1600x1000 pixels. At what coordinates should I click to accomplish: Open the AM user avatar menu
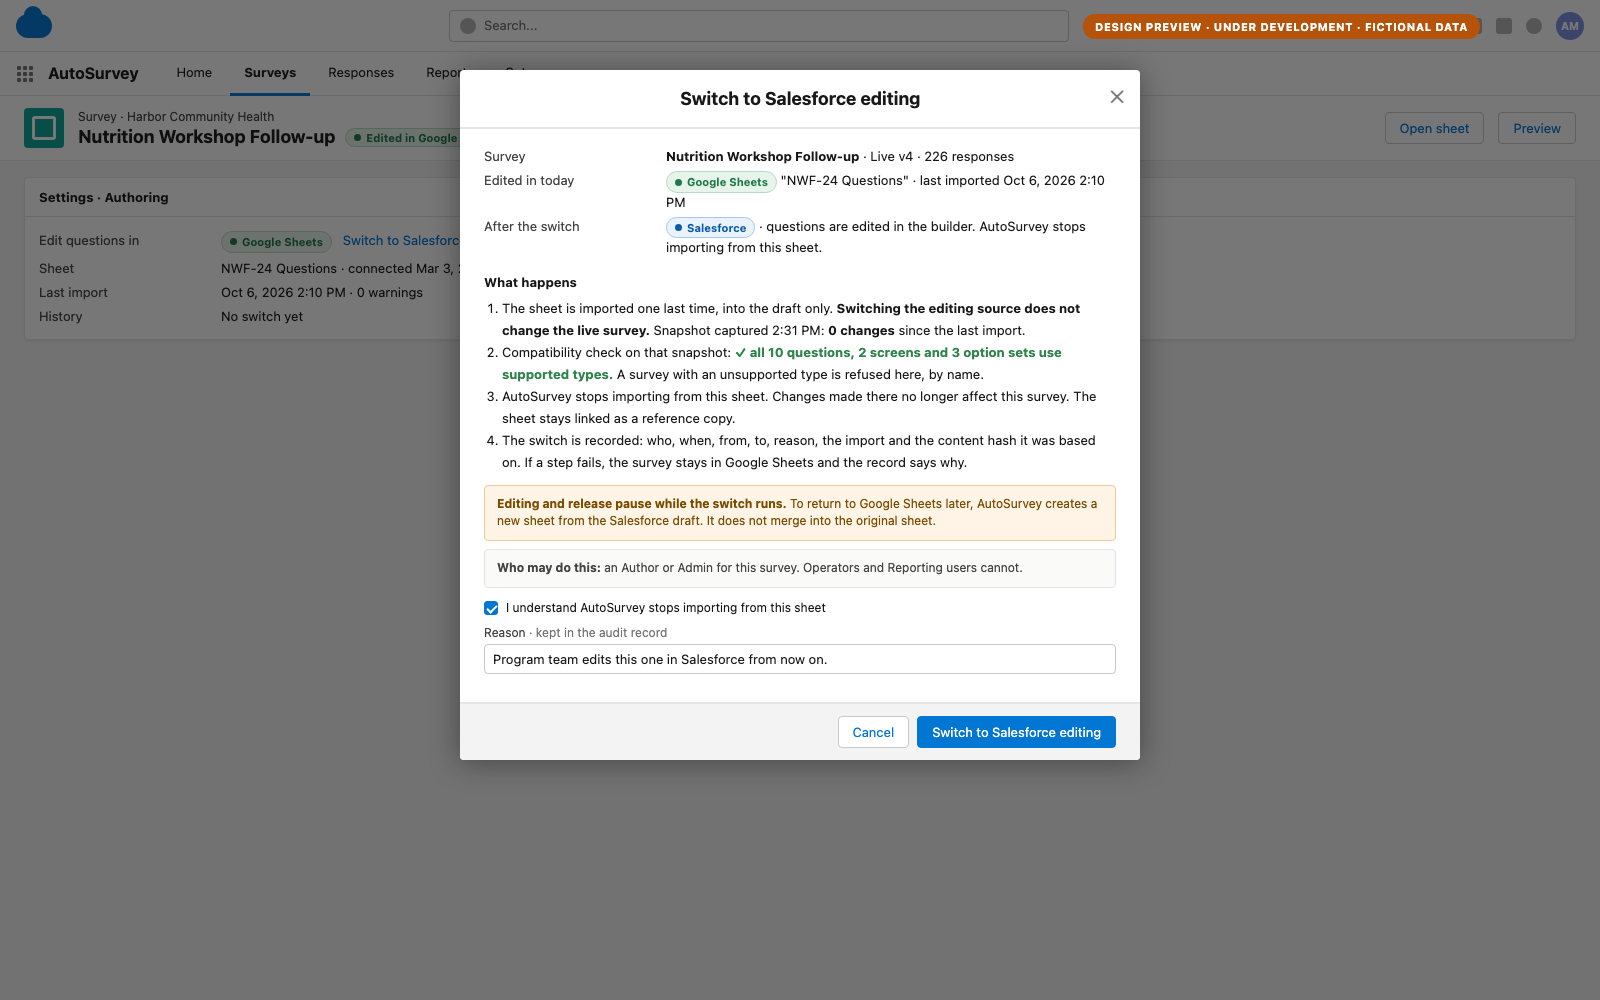click(1570, 26)
